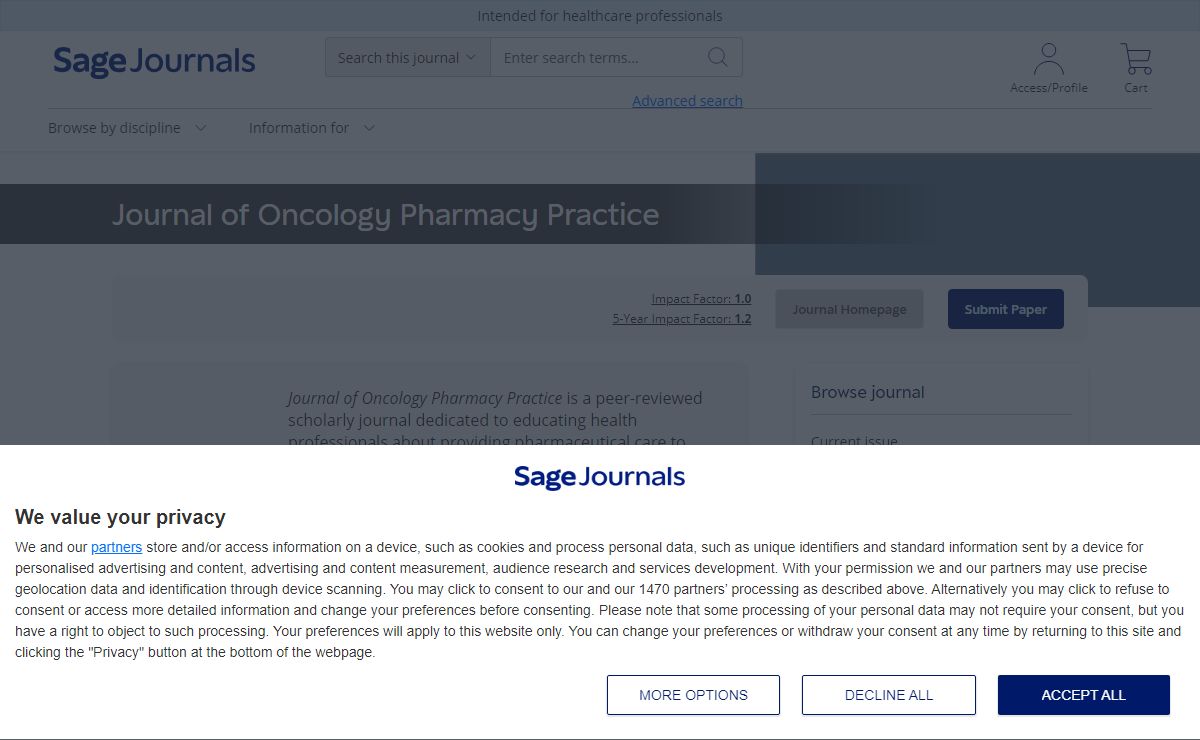Viewport: 1200px width, 740px height.
Task: Click the Journal of Oncology Pharmacy Practice title
Action: pyautogui.click(x=385, y=215)
